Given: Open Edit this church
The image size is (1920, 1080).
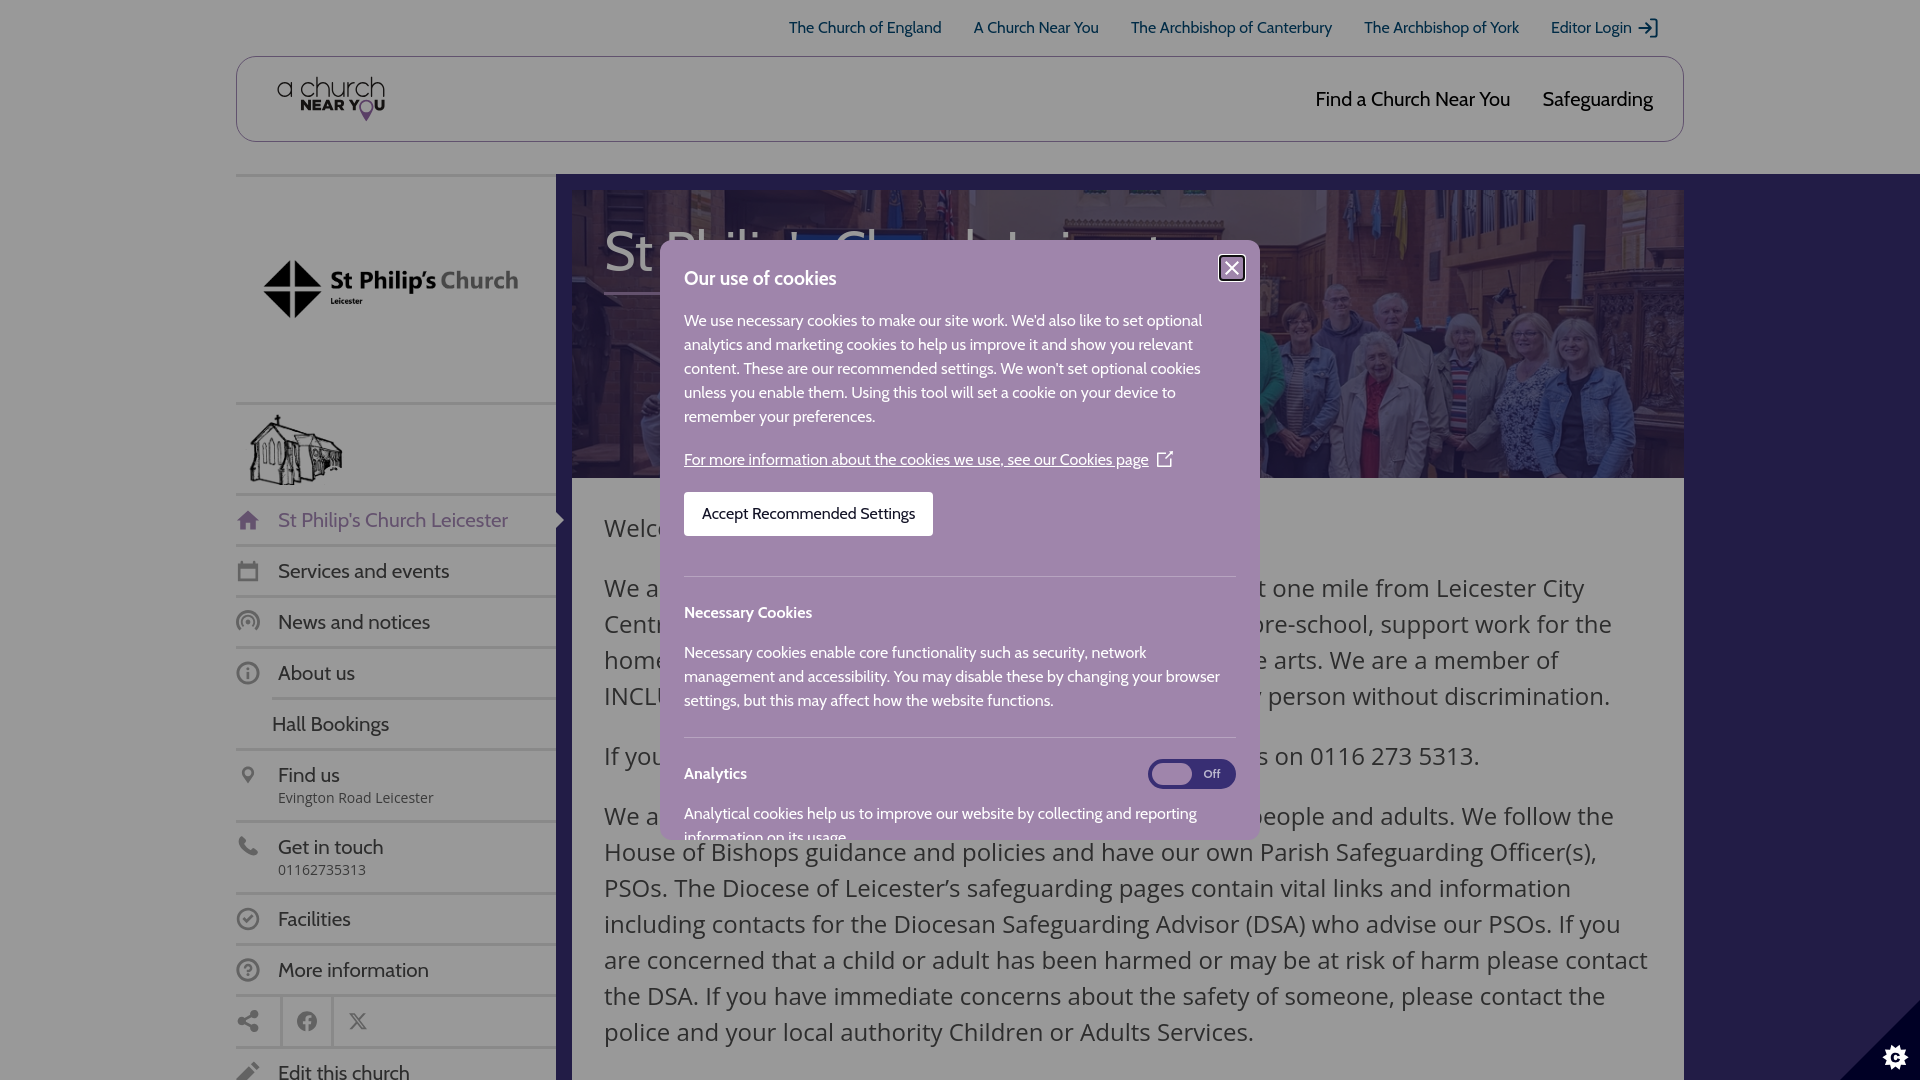Looking at the screenshot, I should 396,1066.
